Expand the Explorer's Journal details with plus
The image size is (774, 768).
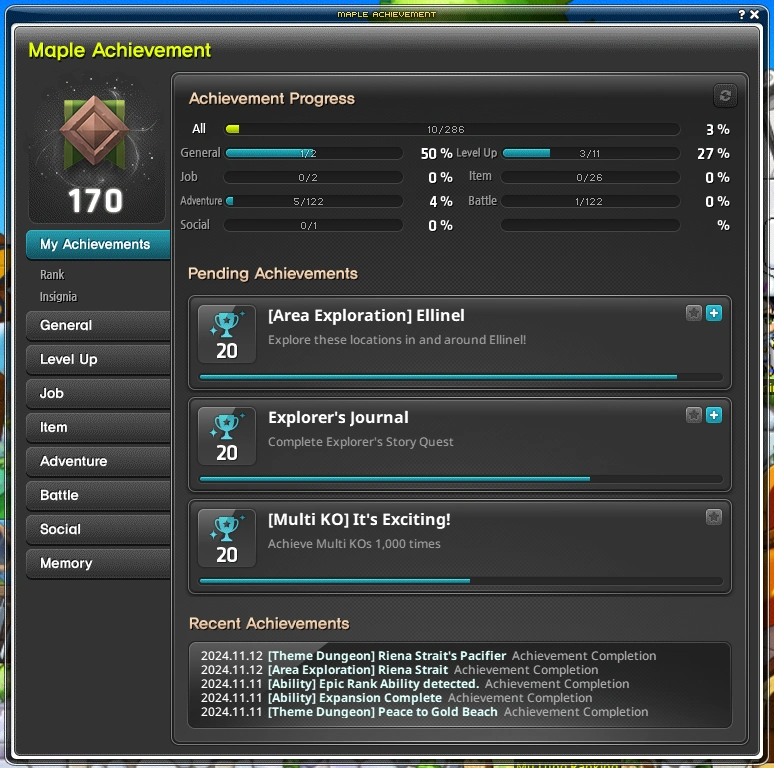[713, 415]
